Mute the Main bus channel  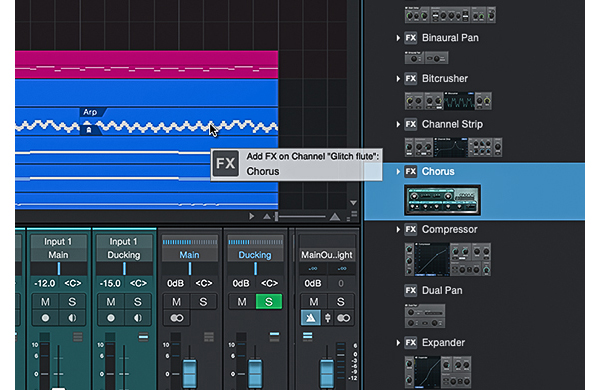coord(176,302)
